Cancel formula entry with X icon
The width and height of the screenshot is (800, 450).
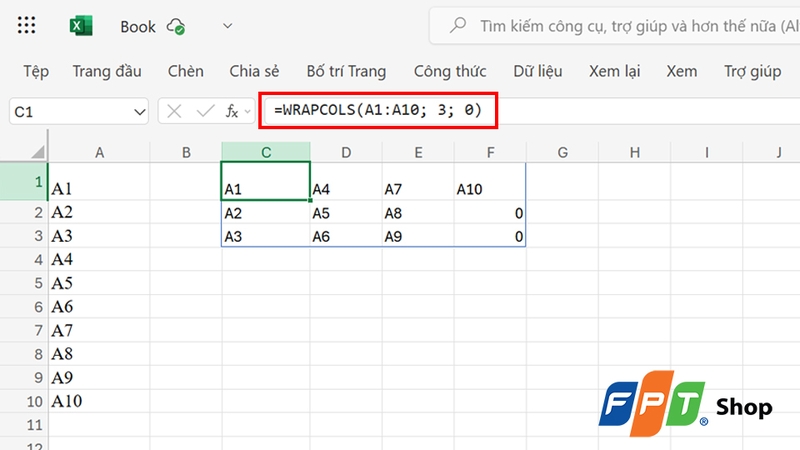pos(174,111)
